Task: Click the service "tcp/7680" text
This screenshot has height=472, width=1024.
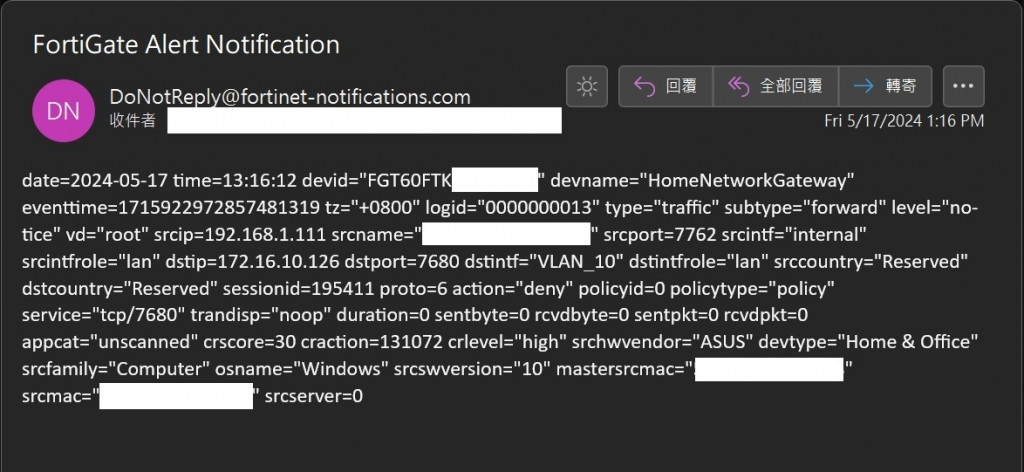Action: [x=87, y=316]
